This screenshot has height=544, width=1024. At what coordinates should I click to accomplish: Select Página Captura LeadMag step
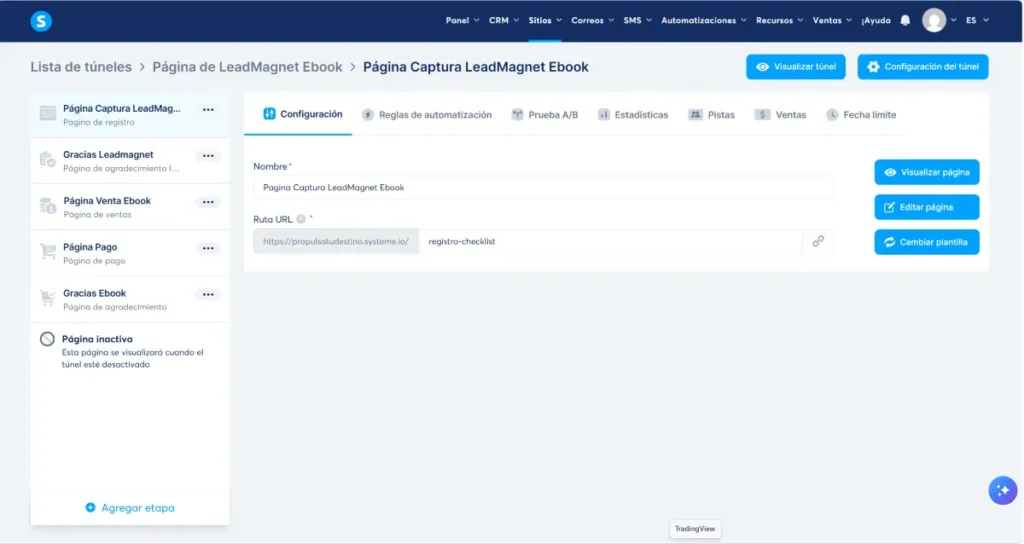(130, 114)
